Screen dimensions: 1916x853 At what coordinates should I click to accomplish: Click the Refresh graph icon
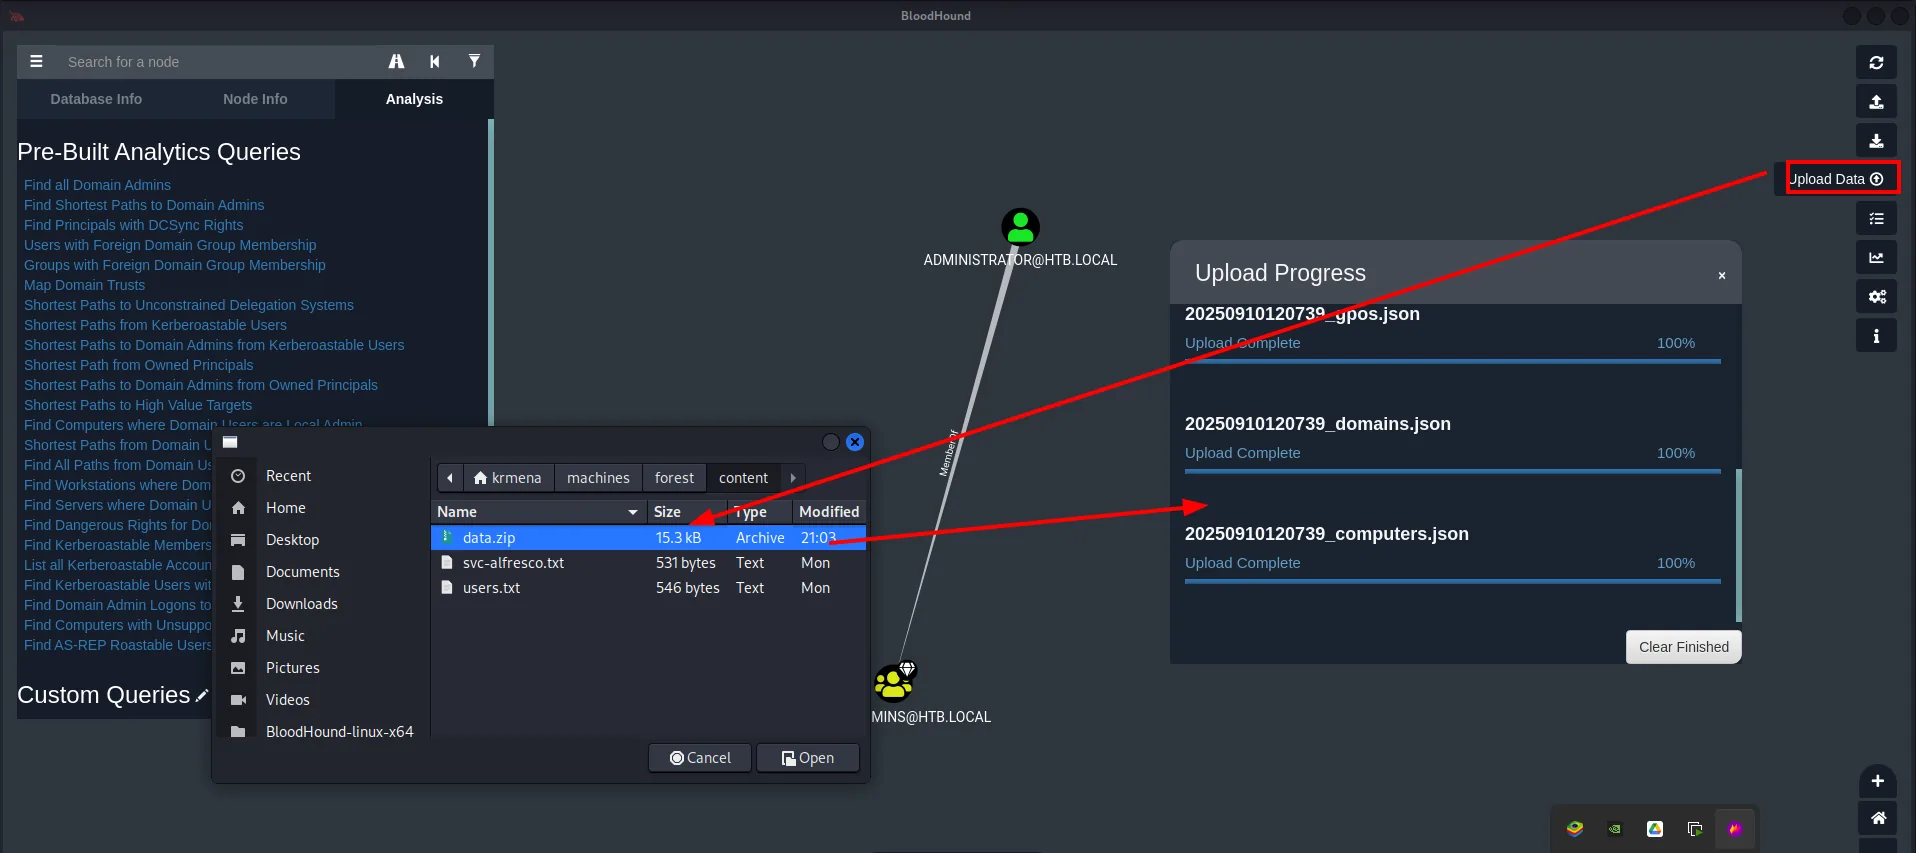pyautogui.click(x=1876, y=62)
